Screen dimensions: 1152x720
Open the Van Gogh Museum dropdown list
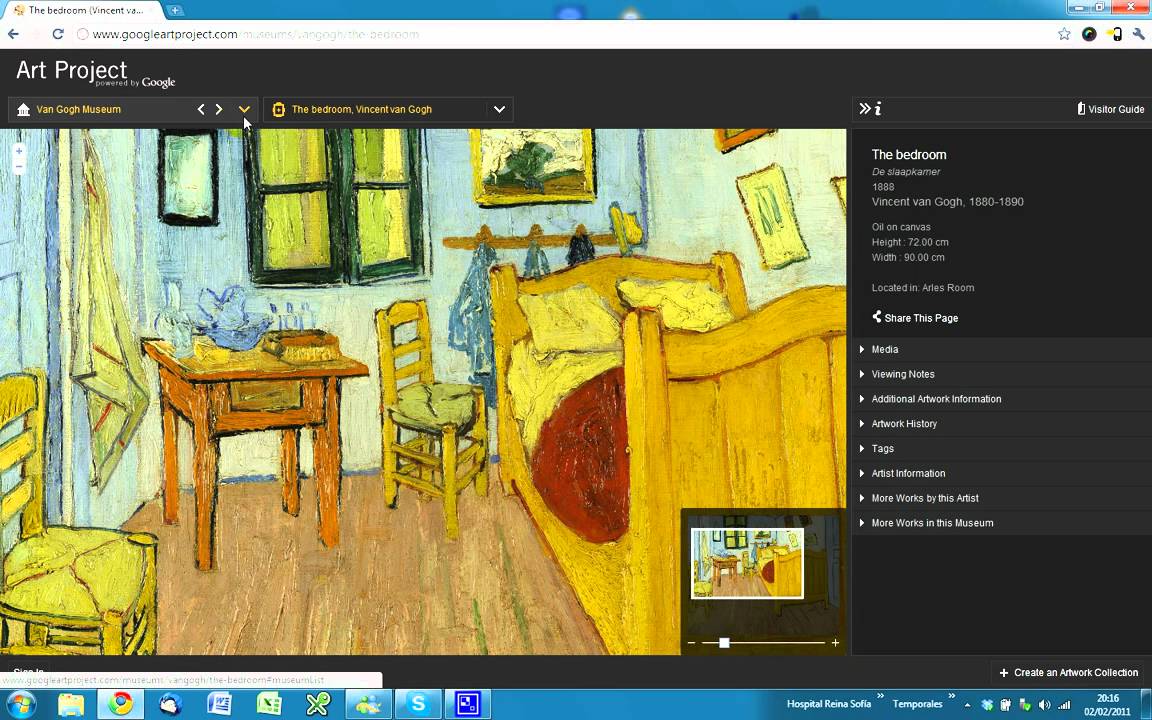[245, 109]
